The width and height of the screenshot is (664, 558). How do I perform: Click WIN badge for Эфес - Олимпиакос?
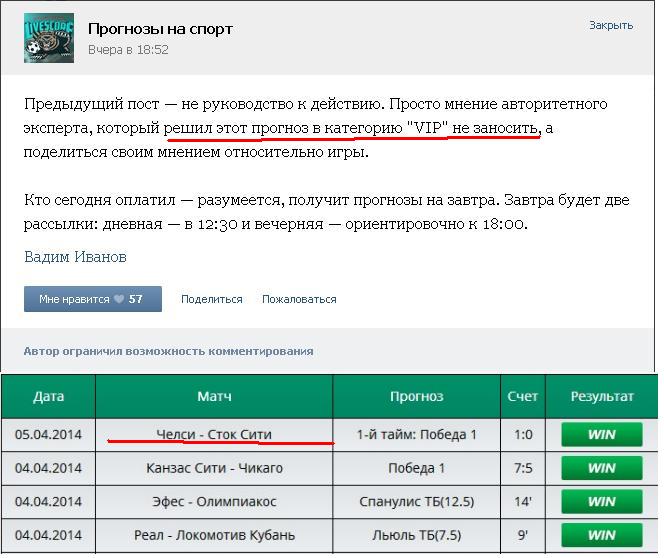point(602,501)
